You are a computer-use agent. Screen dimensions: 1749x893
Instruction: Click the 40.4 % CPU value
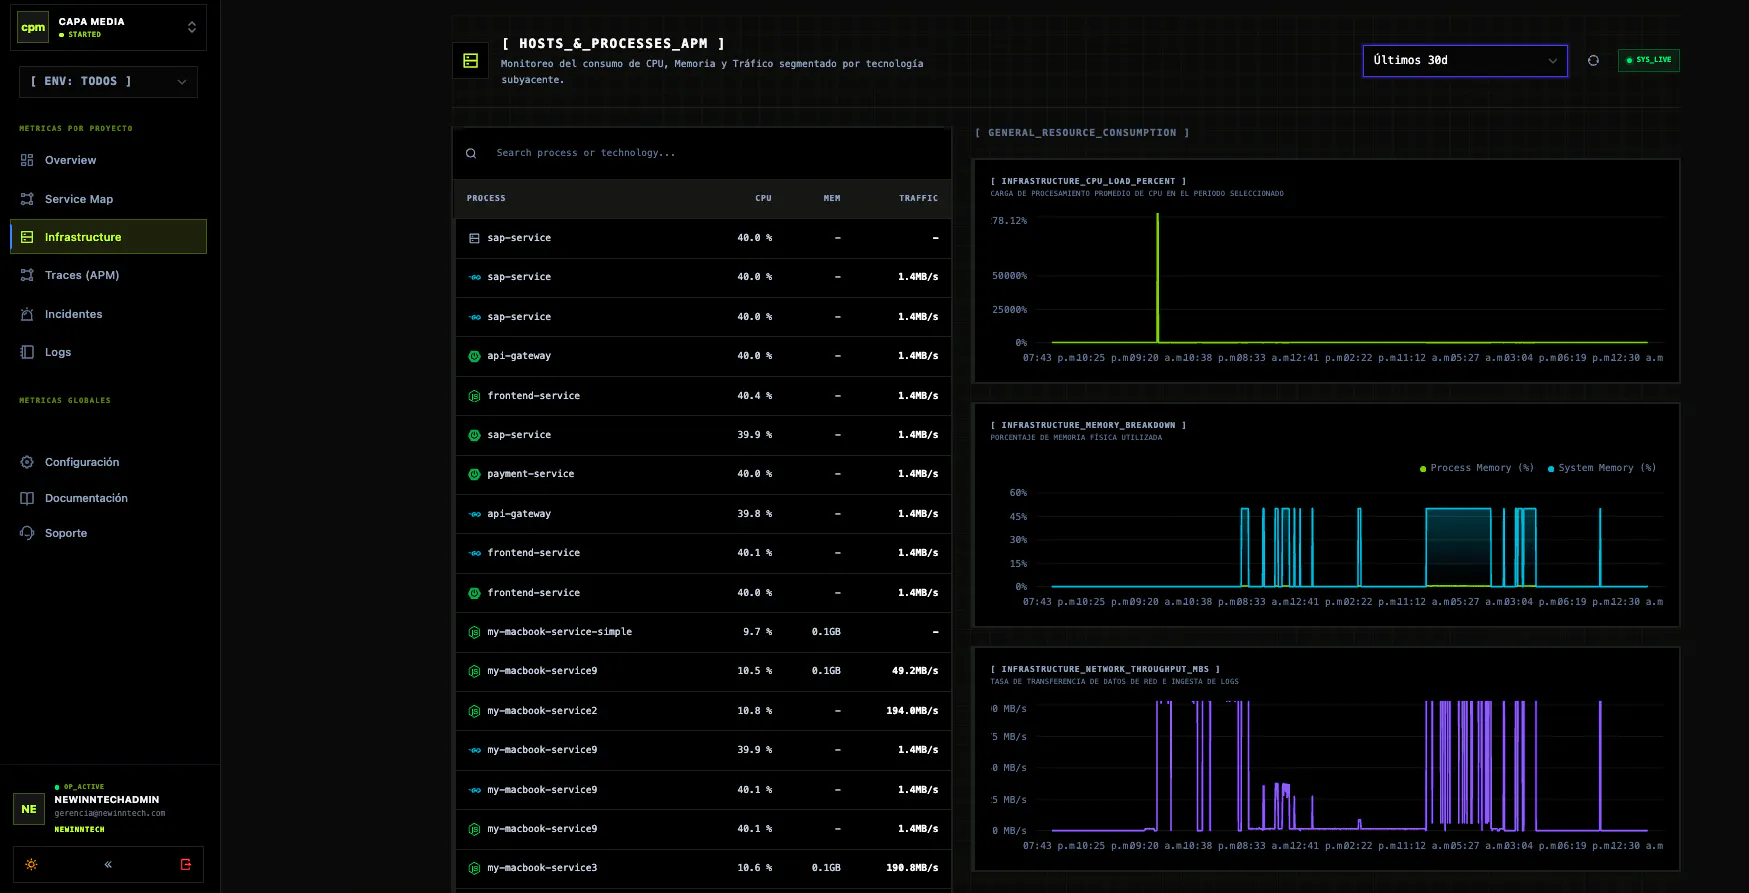click(755, 396)
